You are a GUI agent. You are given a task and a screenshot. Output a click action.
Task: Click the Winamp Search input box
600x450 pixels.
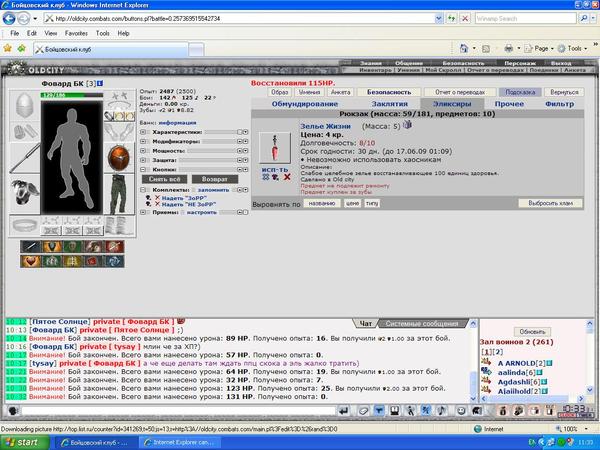coord(525,18)
